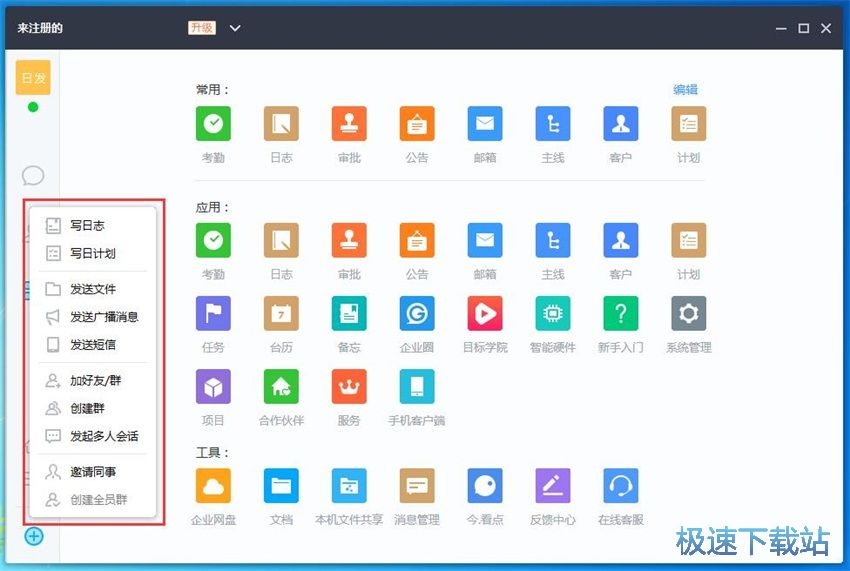Open 客户 in the 应用 section
Viewport: 850px width, 571px height.
pos(621,240)
